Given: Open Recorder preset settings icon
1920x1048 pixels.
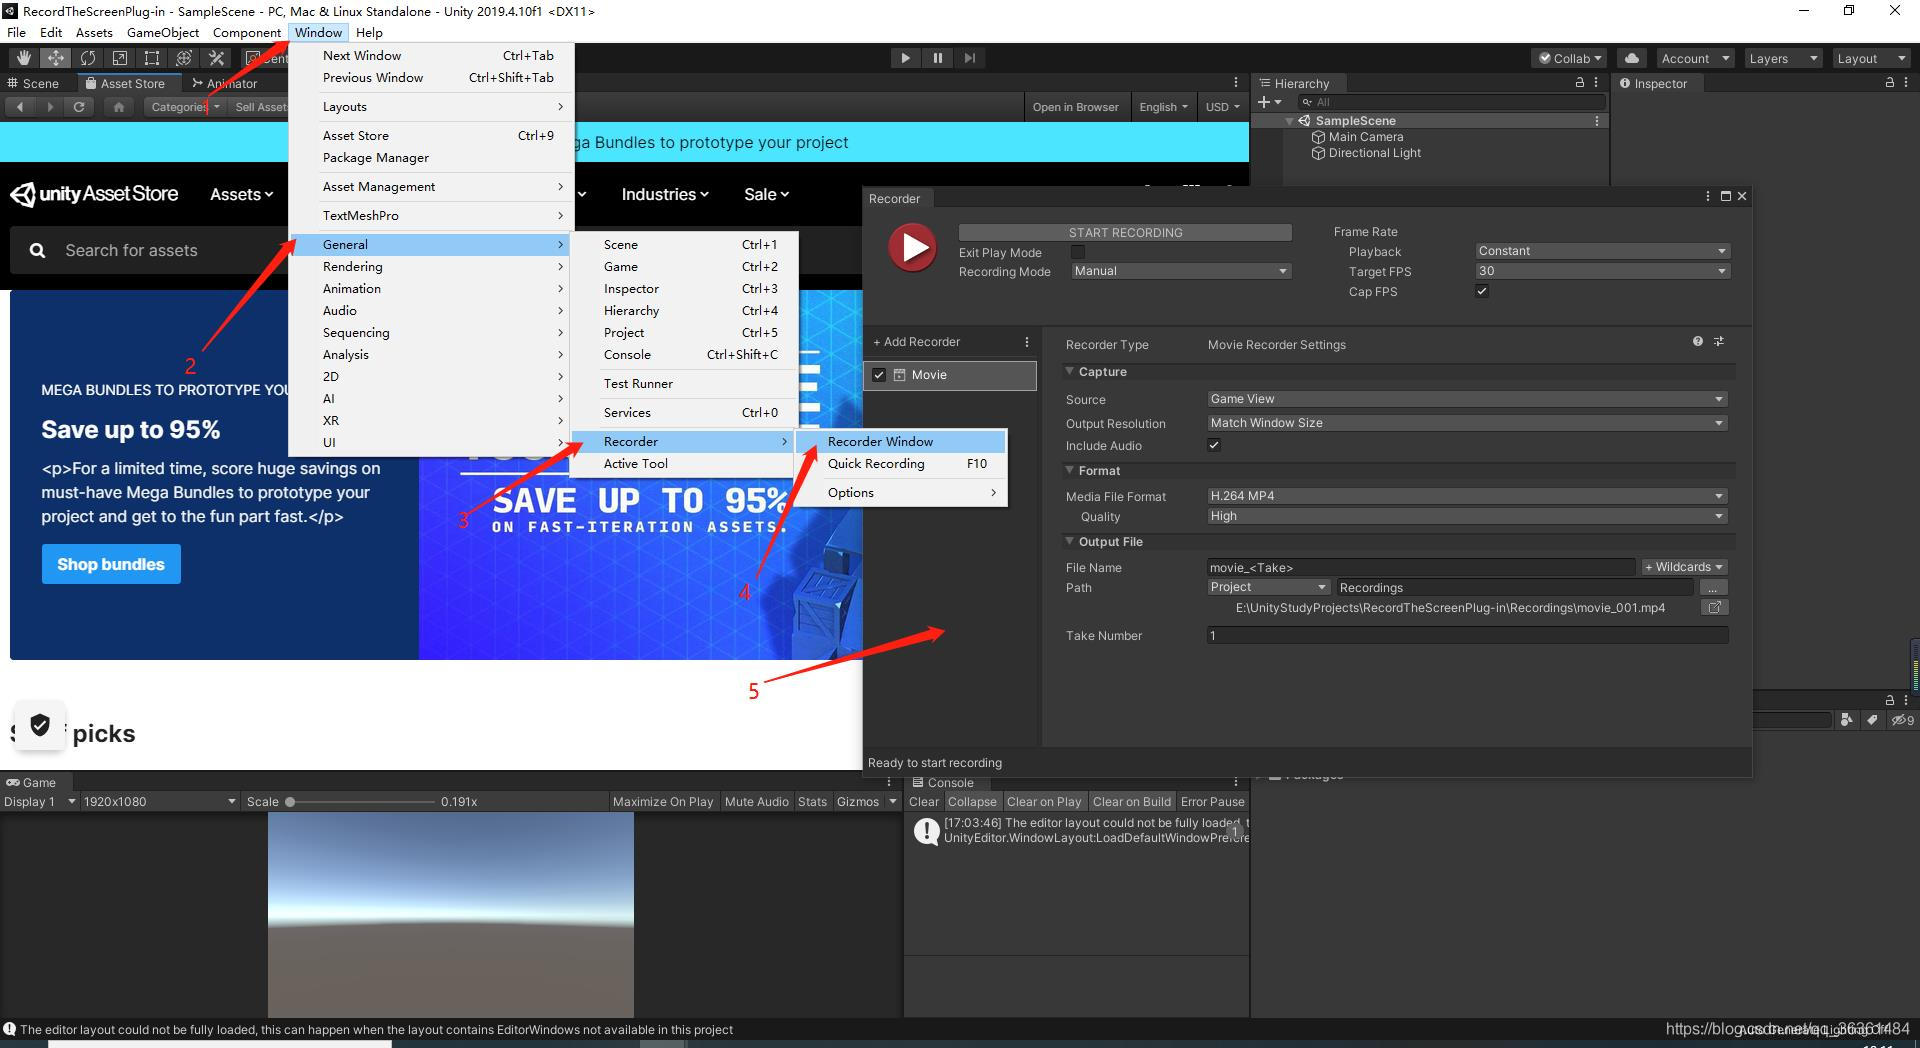Looking at the screenshot, I should (1719, 342).
